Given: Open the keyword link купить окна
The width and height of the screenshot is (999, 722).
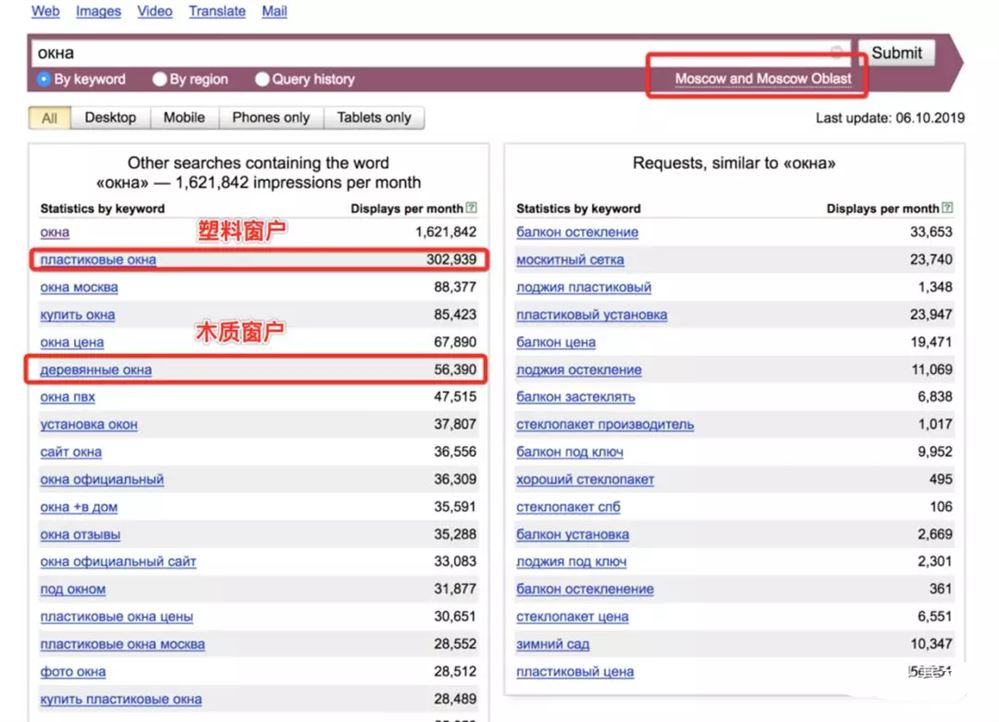Looking at the screenshot, I should [78, 314].
